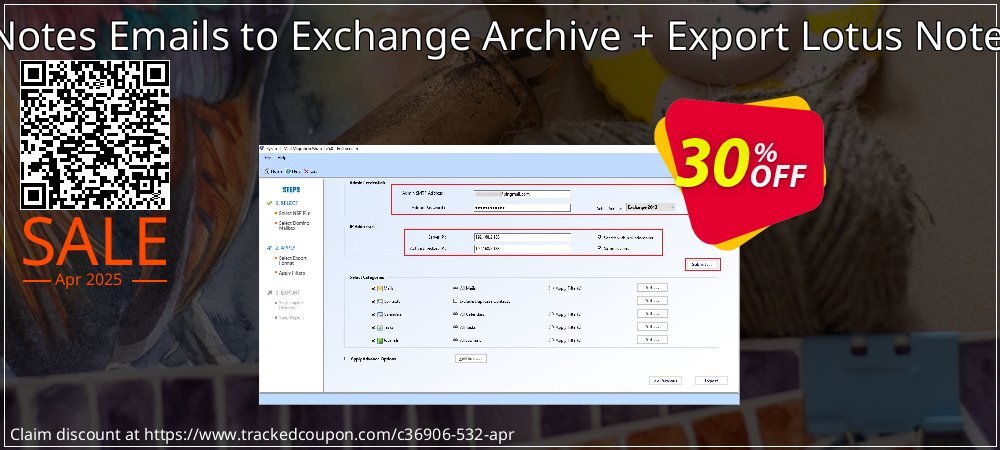
Task: Click the Journals category icon
Action: click(380, 340)
